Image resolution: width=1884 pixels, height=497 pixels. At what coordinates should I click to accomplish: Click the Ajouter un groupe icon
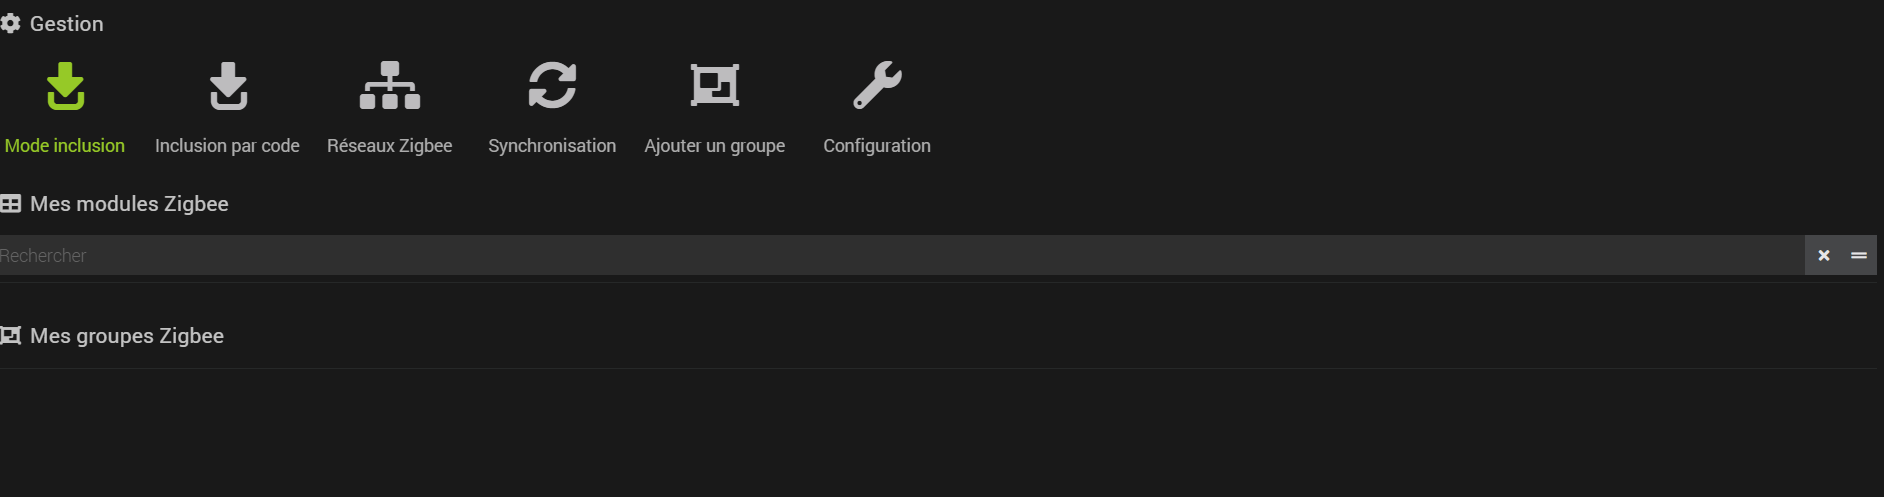point(715,86)
